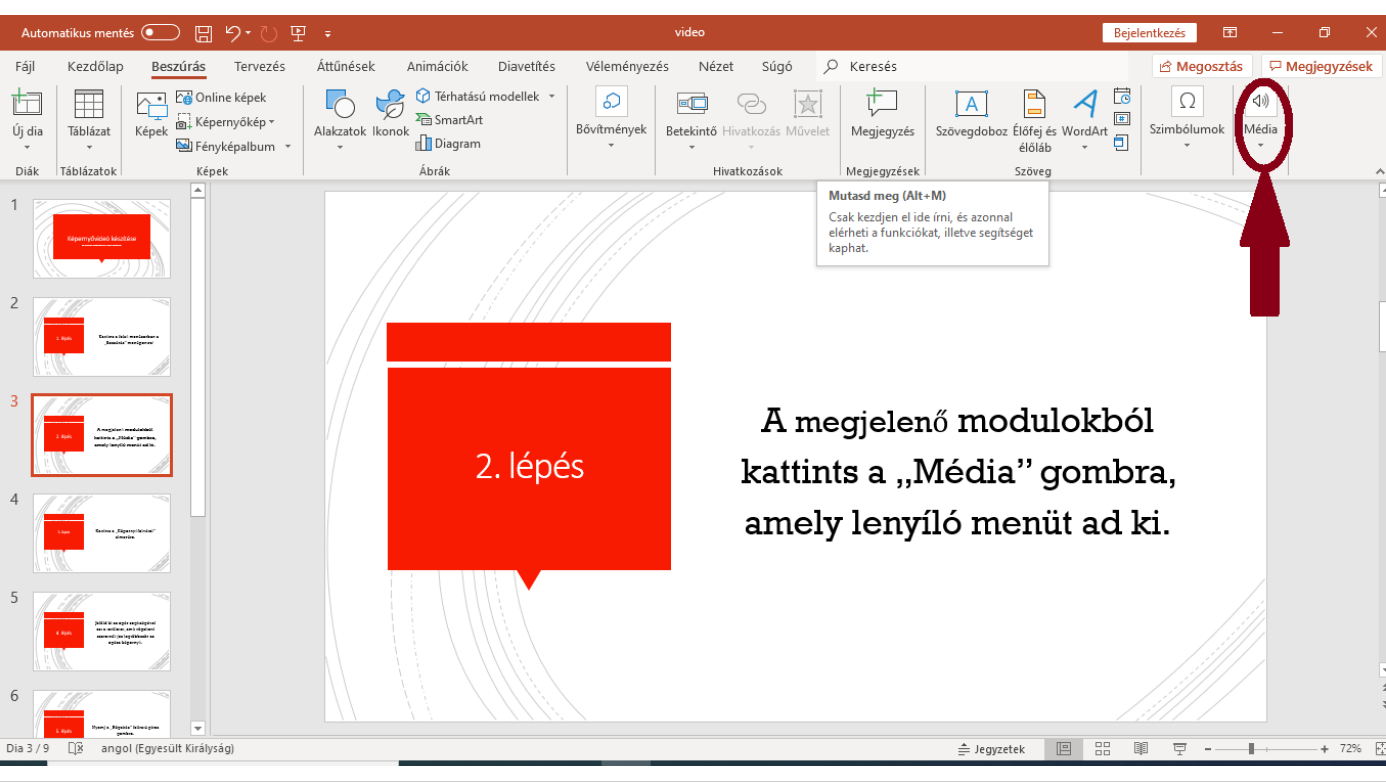Switch to Normal view icon in the status bar
The height and width of the screenshot is (782, 1386).
pyautogui.click(x=1064, y=748)
